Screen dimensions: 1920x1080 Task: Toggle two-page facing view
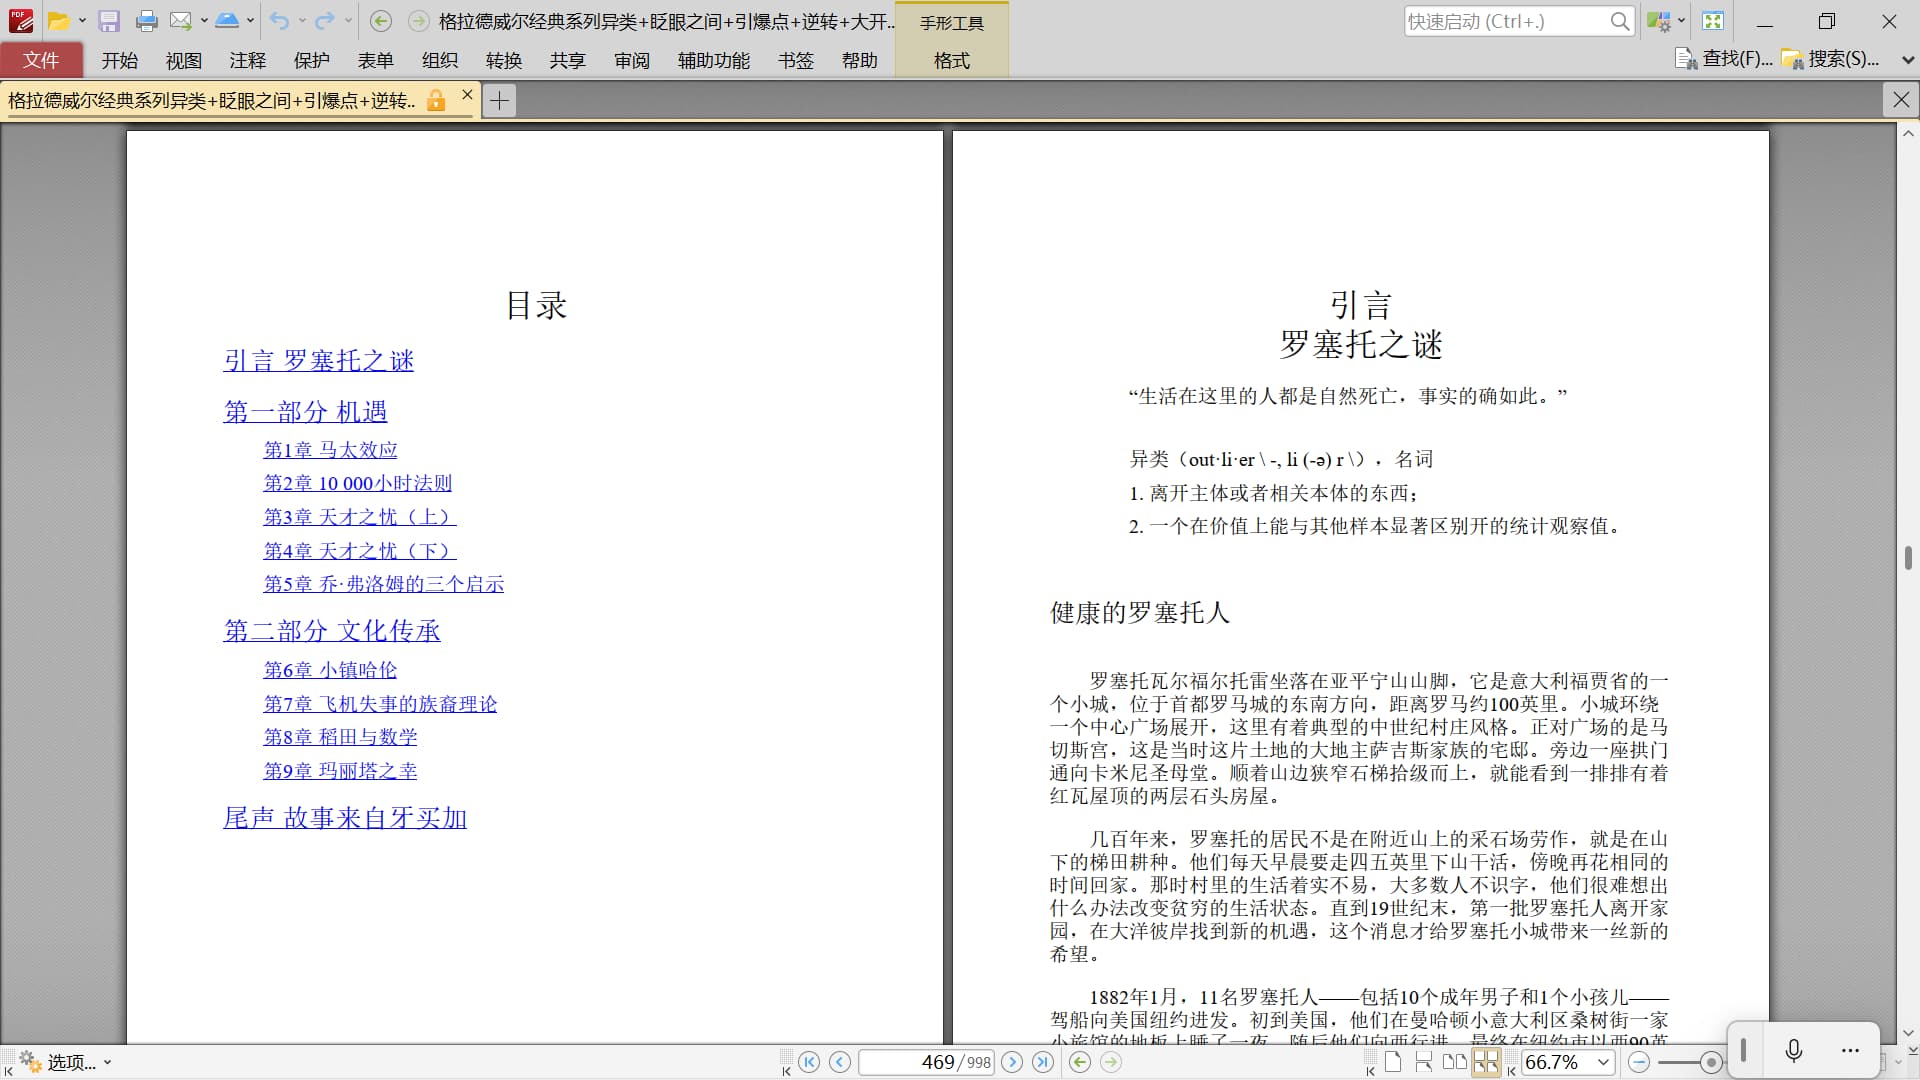[1455, 1062]
